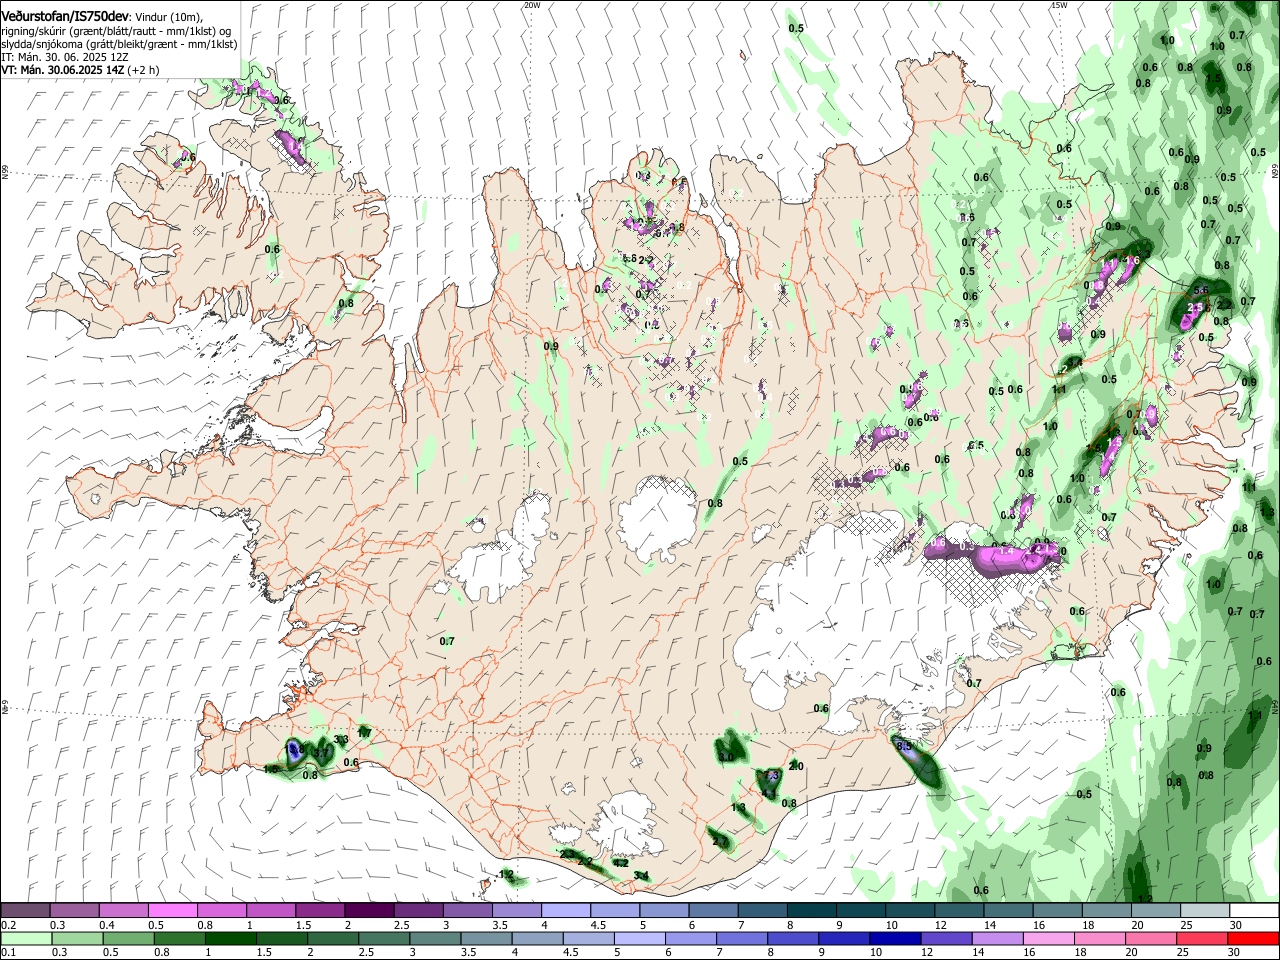
Task: Click the '15W' longitude label
Action: click(x=1059, y=5)
